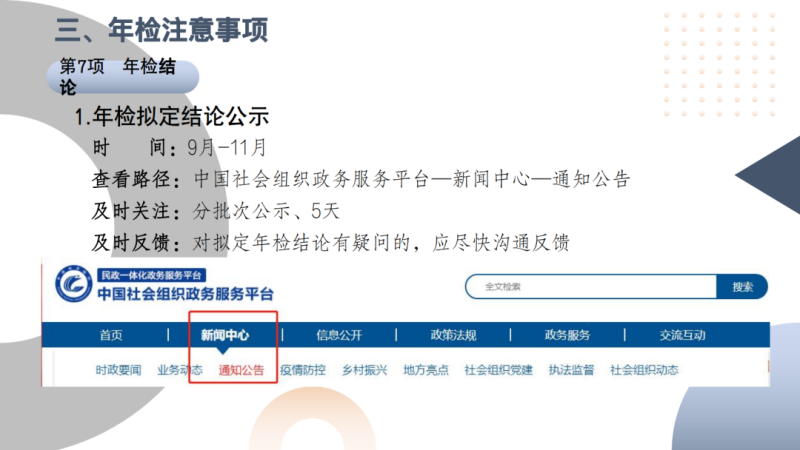Open the 社会组织党建 submenu link
This screenshot has width=800, height=450.
[x=498, y=370]
